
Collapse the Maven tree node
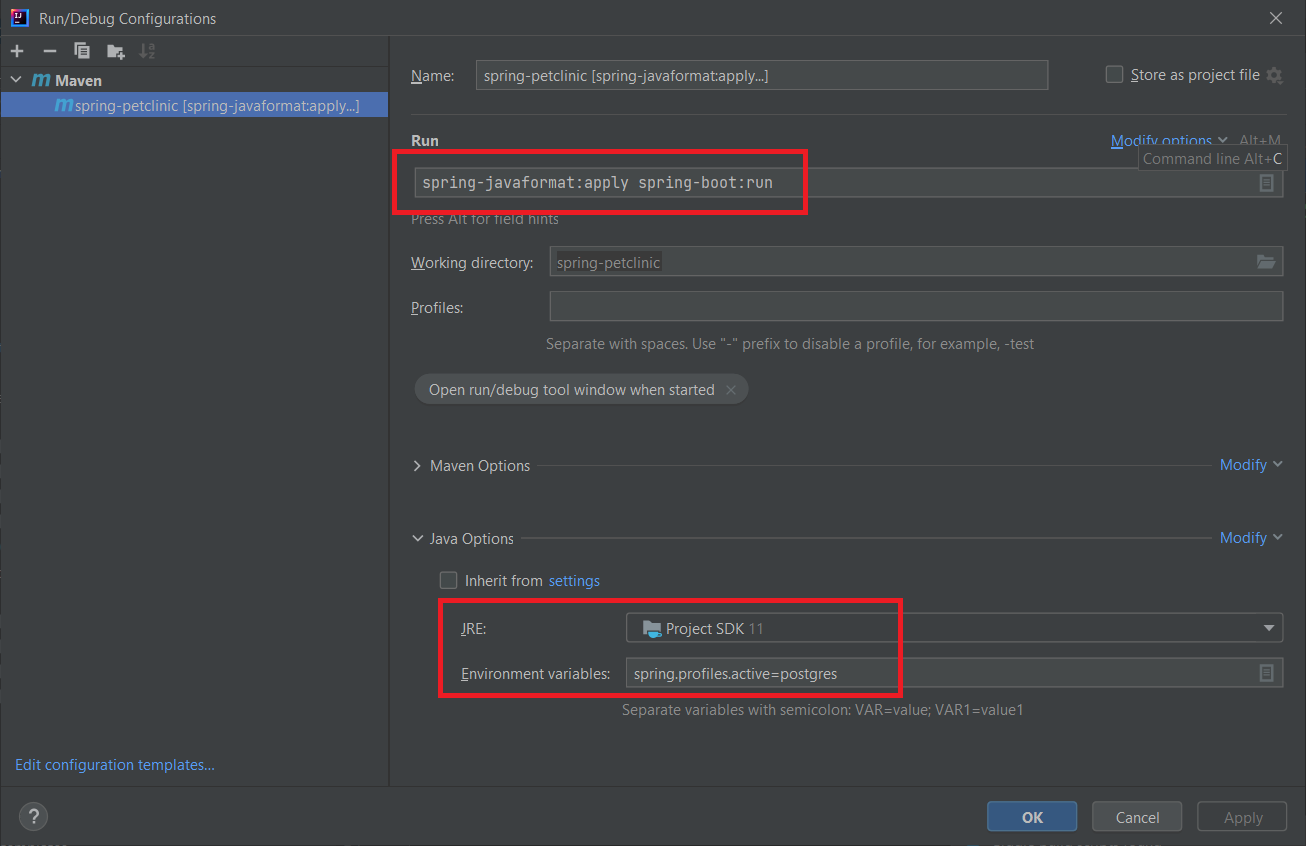click(x=16, y=80)
